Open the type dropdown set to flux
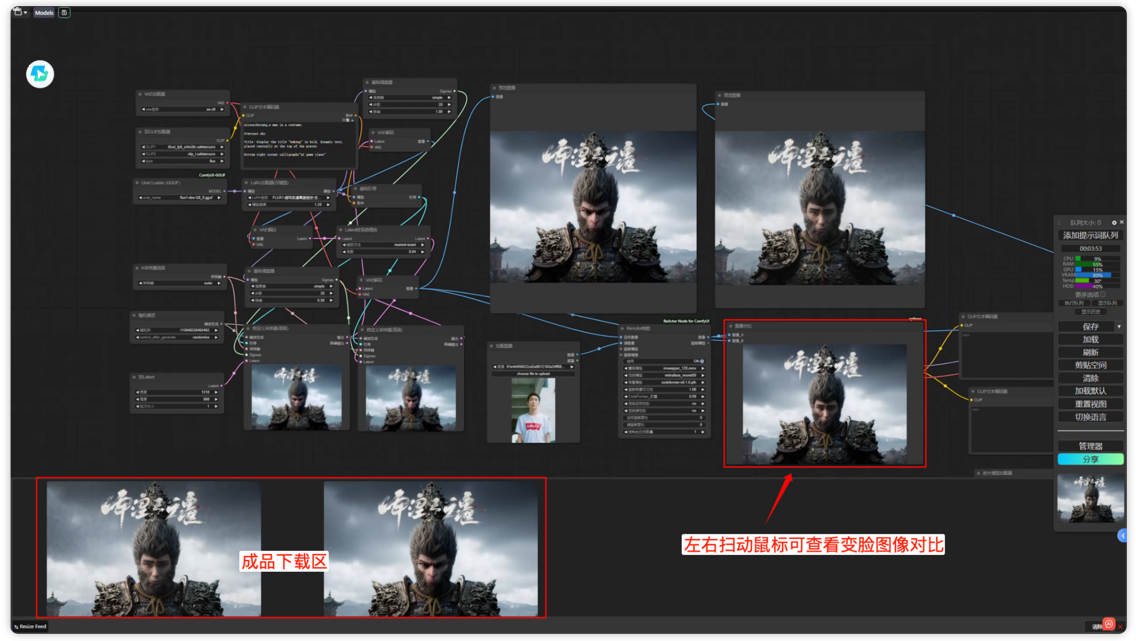This screenshot has height=641, width=1136. point(183,161)
